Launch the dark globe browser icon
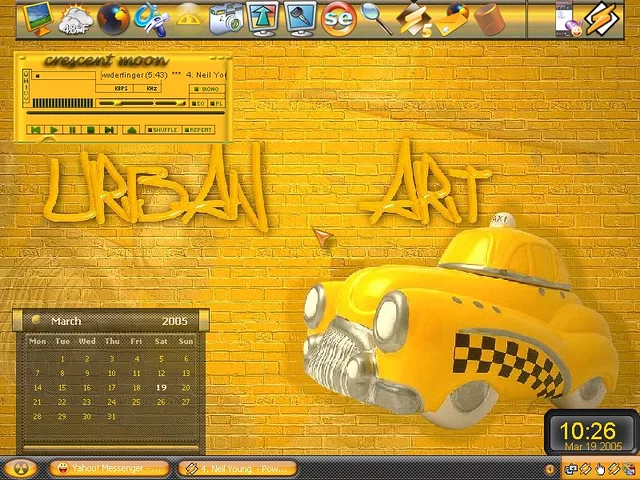Viewport: 640px width, 480px height. point(113,19)
